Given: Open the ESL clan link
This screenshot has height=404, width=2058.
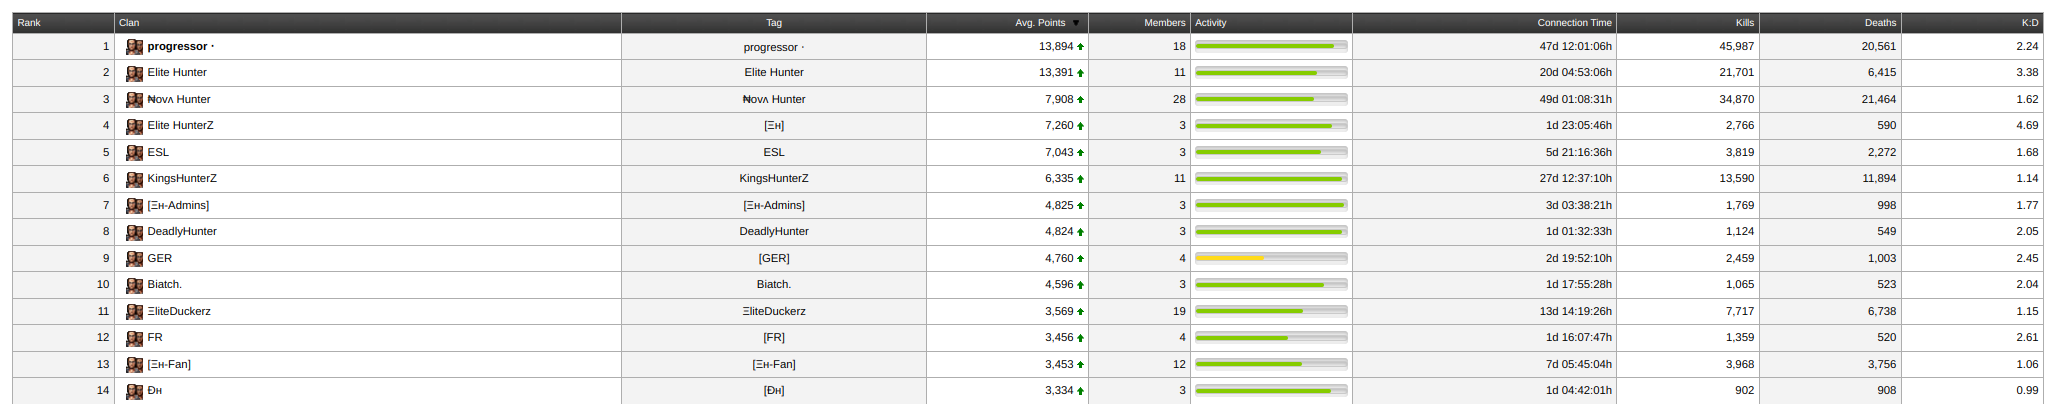Looking at the screenshot, I should [158, 152].
